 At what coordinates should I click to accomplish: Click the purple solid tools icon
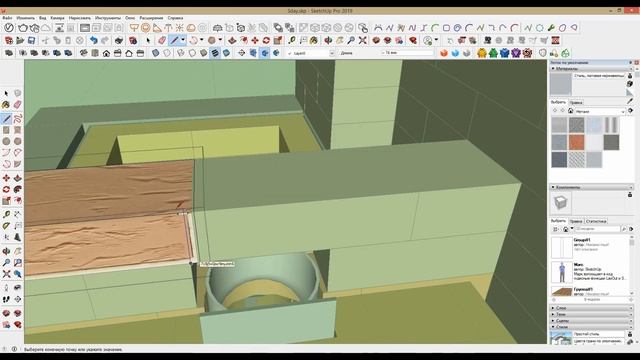[516, 53]
